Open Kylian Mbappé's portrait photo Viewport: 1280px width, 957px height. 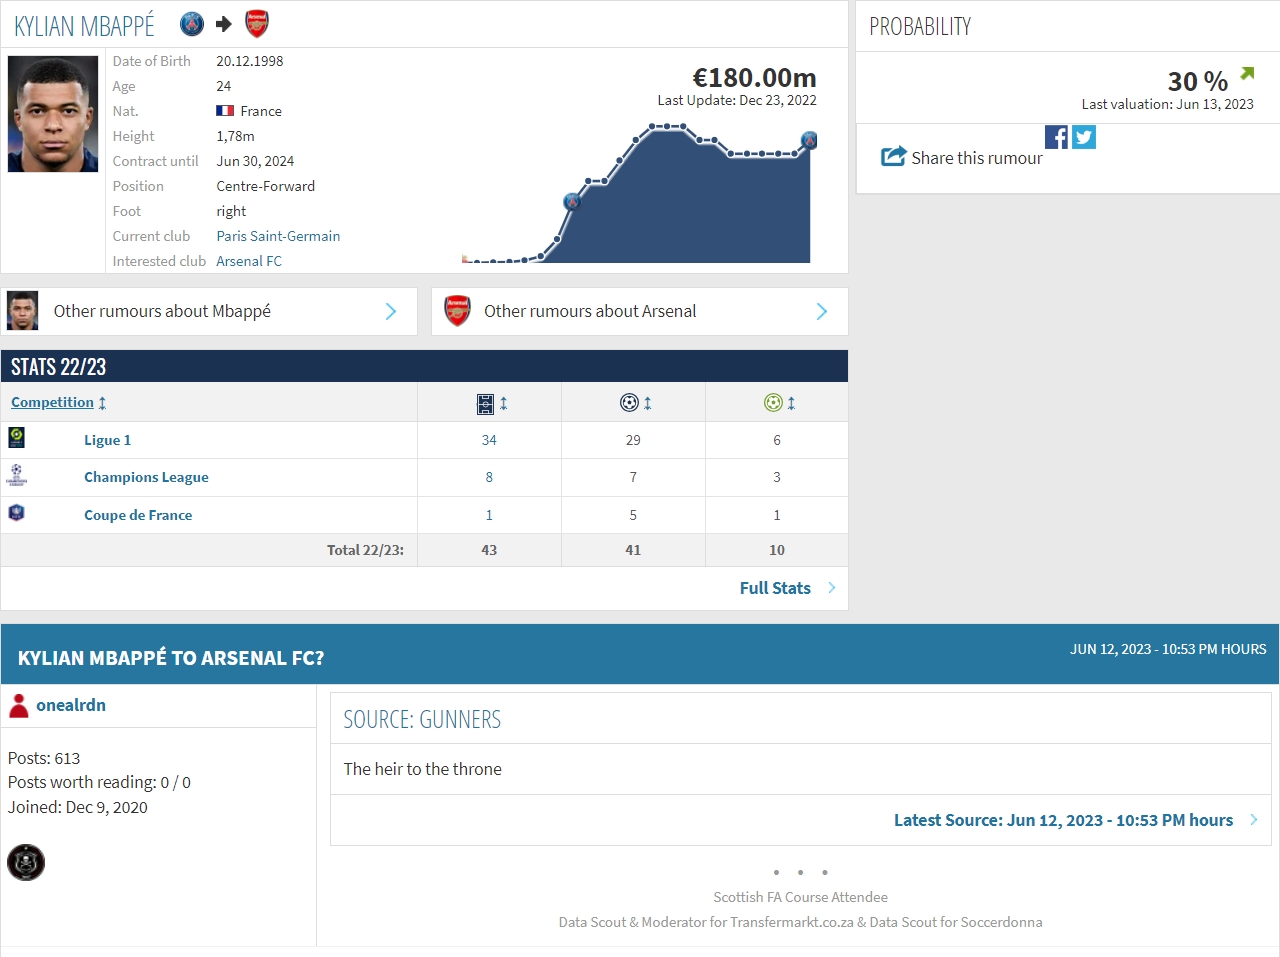point(53,114)
